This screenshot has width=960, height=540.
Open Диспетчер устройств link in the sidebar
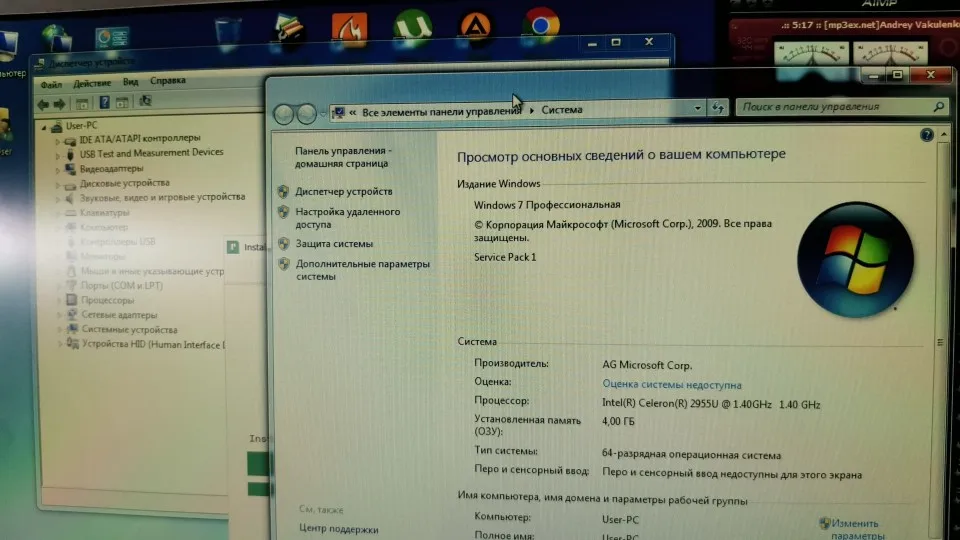tap(343, 192)
